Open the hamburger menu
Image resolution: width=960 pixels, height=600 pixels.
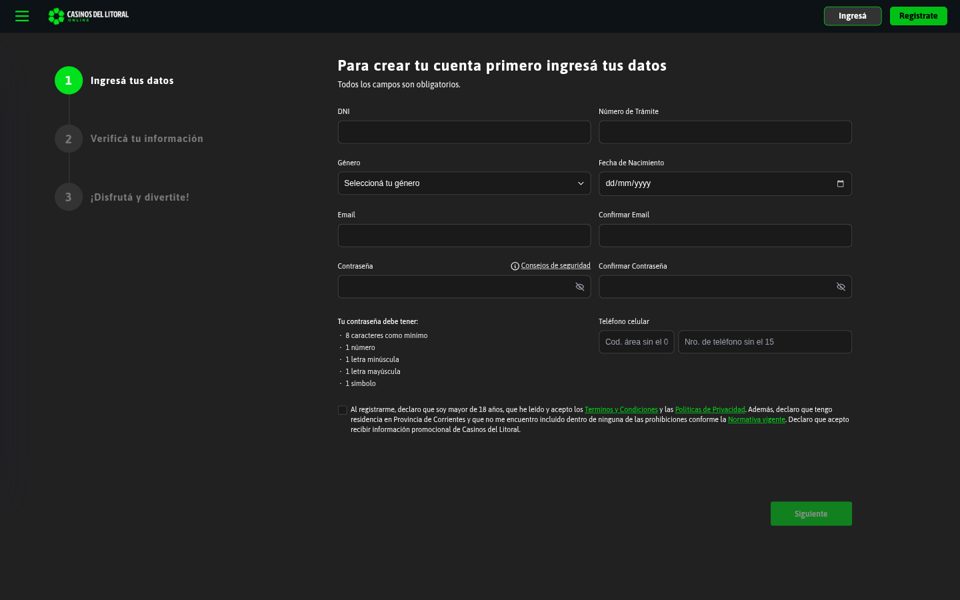click(22, 16)
